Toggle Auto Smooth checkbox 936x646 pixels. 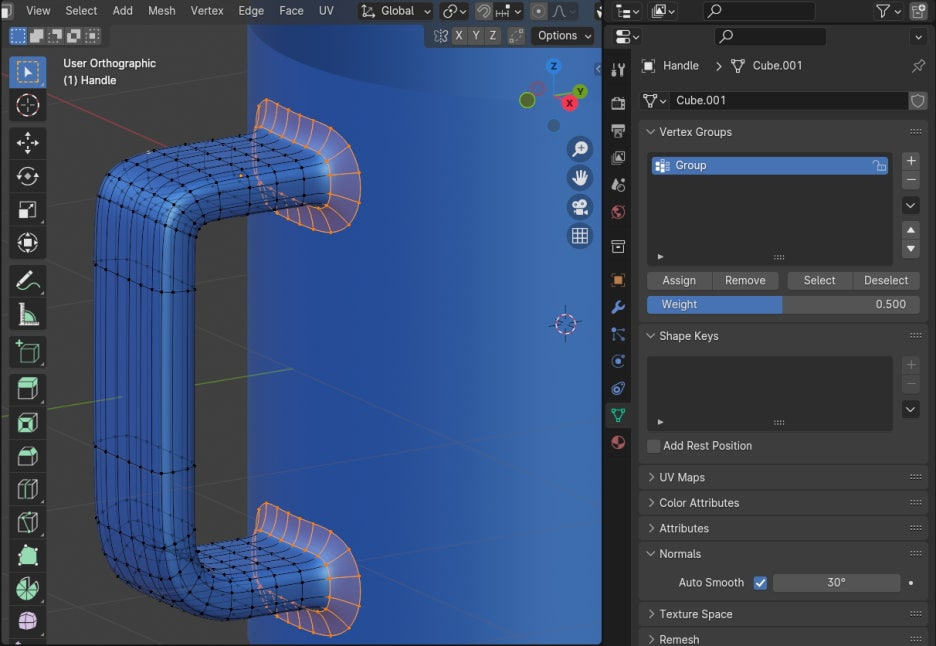(x=760, y=583)
